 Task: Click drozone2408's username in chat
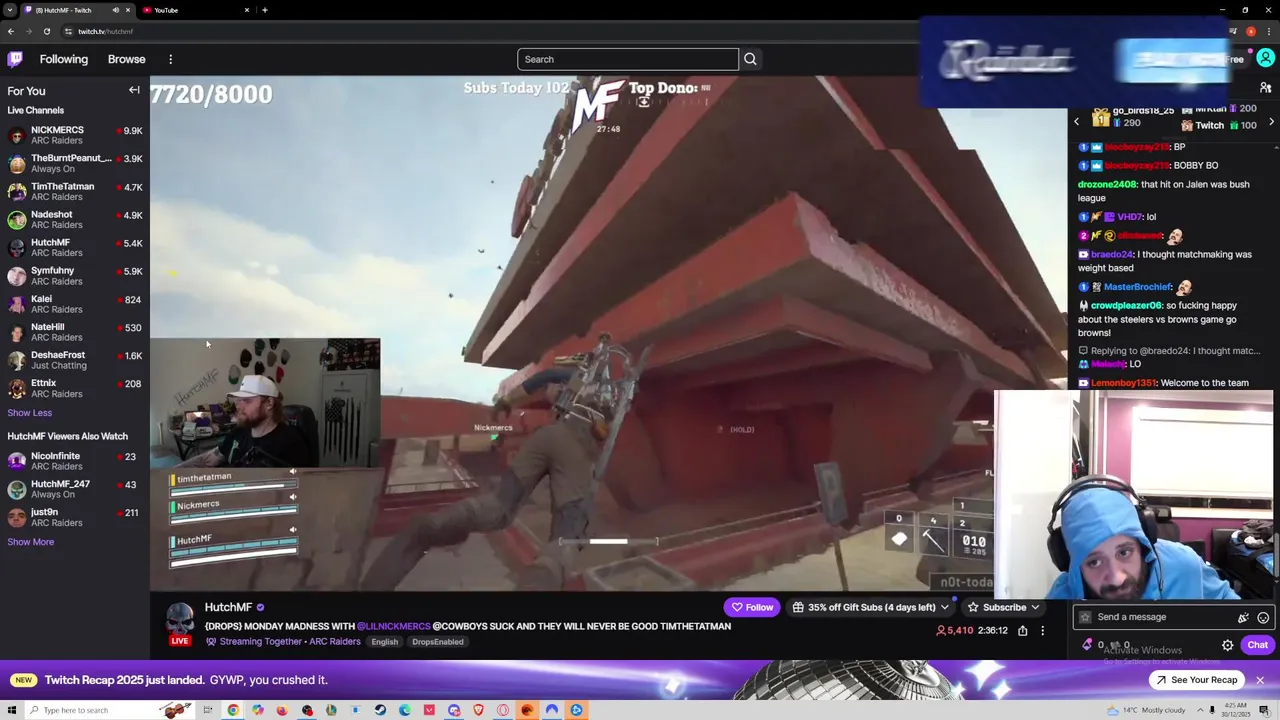point(1107,184)
